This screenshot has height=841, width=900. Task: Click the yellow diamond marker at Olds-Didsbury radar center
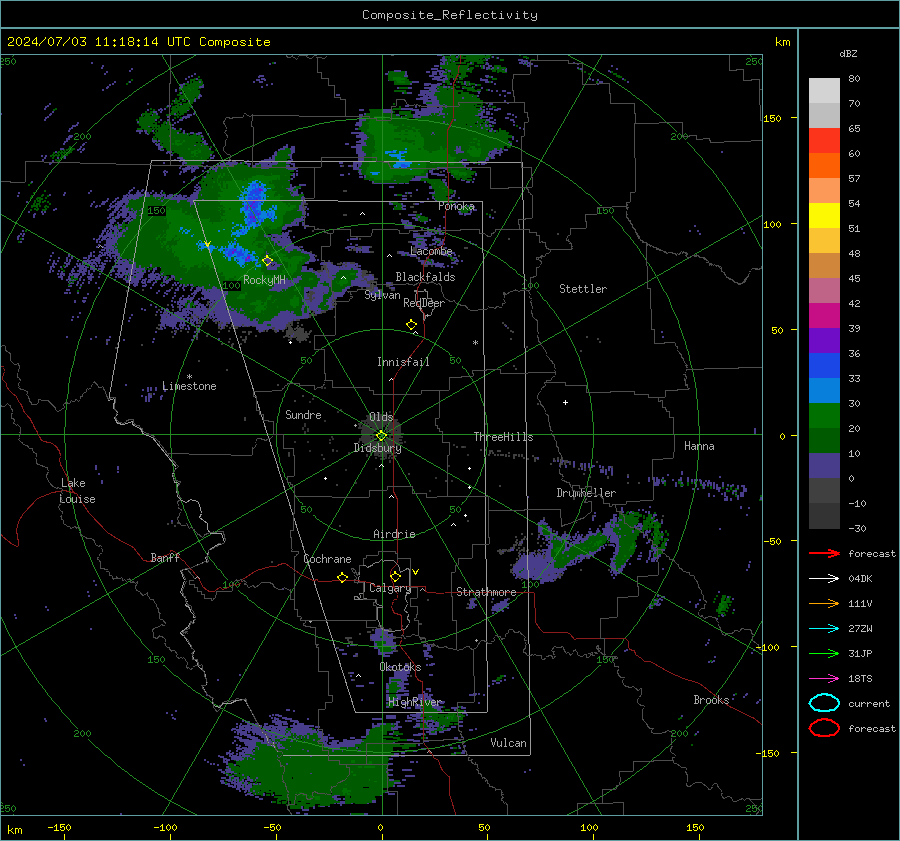(x=381, y=436)
